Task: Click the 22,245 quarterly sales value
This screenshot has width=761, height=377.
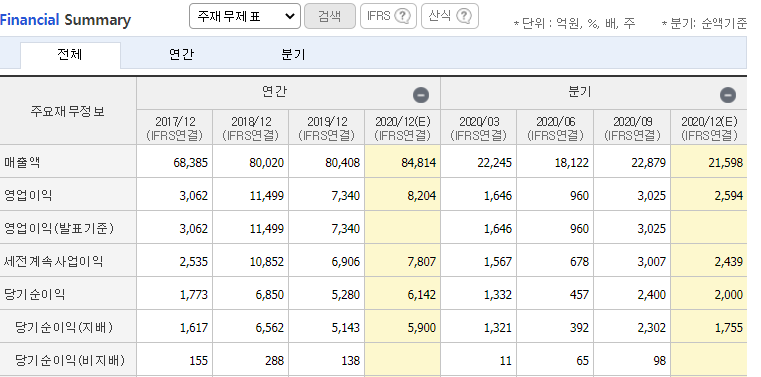Action: pyautogui.click(x=494, y=163)
